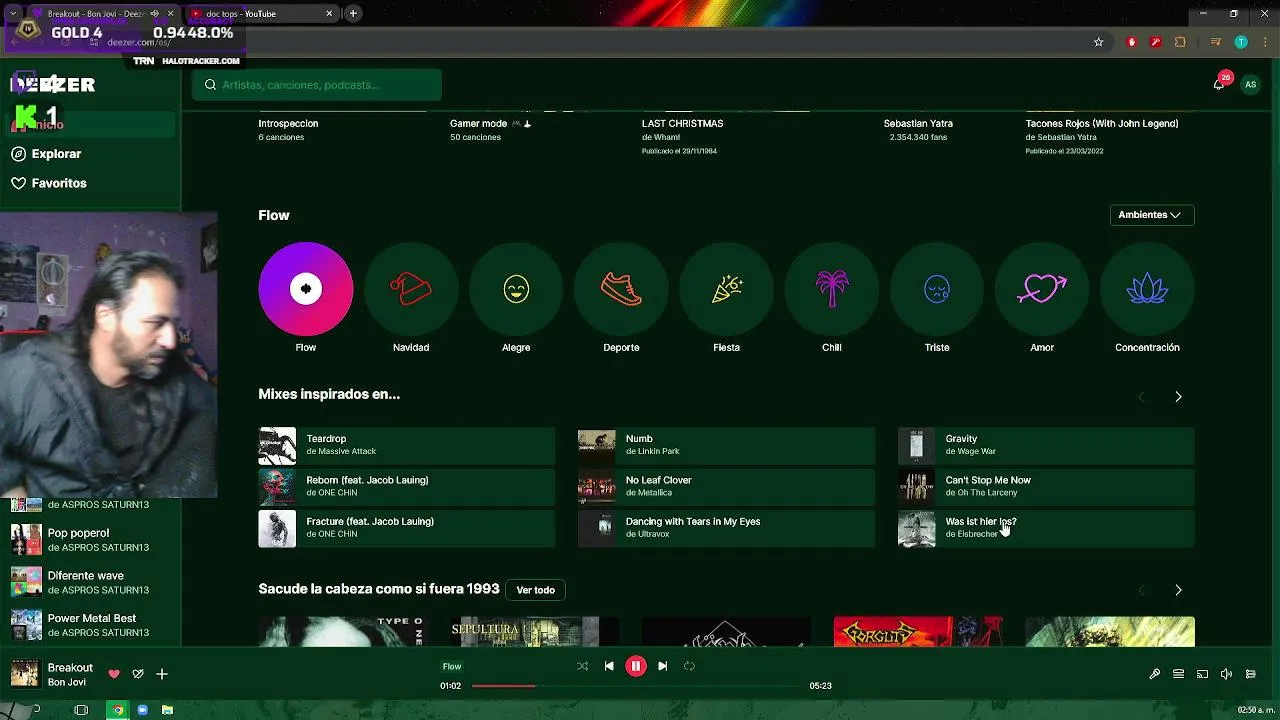Select the Deporte sneaker mood
1280x720 pixels.
(x=621, y=289)
